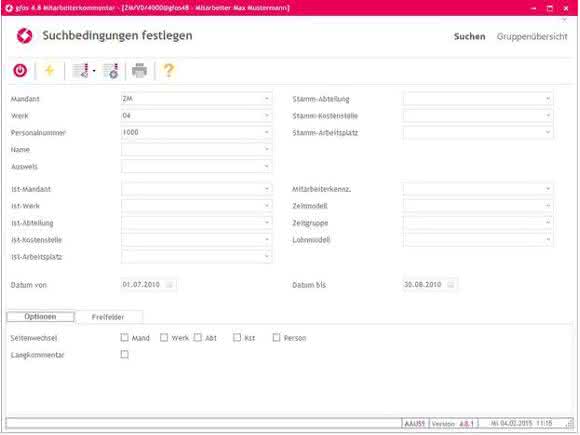Viewport: 580px width, 435px height.
Task: Click the gfos logo beside the heading
Action: tap(24, 36)
